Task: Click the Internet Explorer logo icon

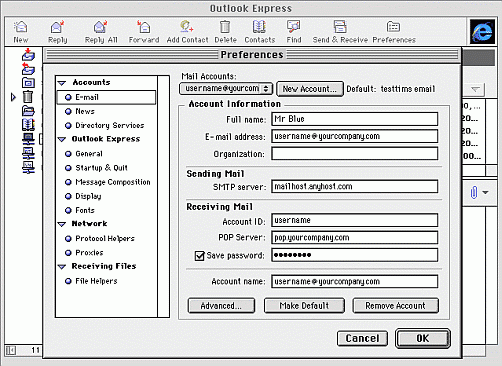Action: [482, 32]
